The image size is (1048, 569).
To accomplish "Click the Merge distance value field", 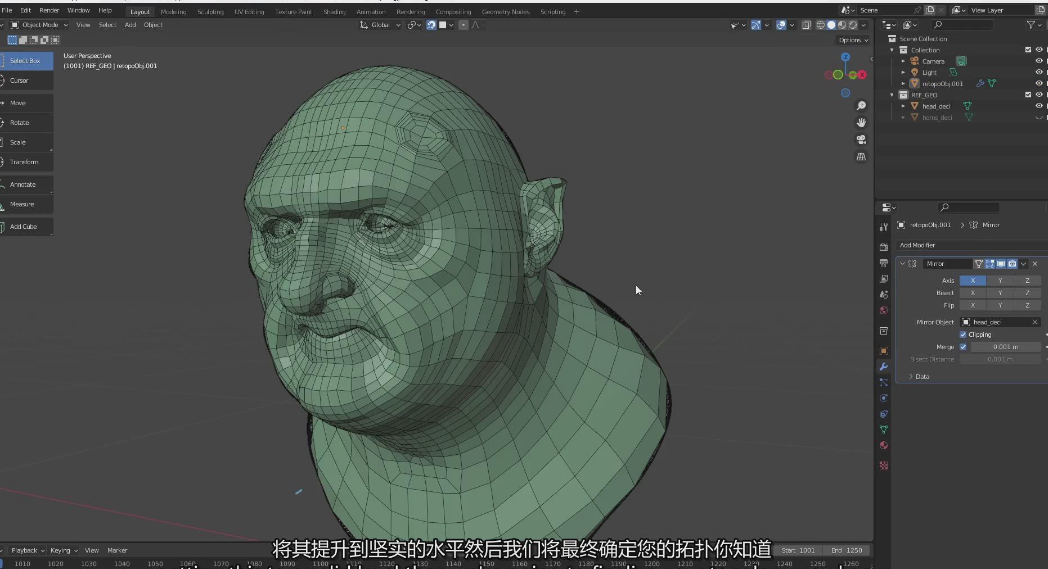I will tap(1004, 347).
